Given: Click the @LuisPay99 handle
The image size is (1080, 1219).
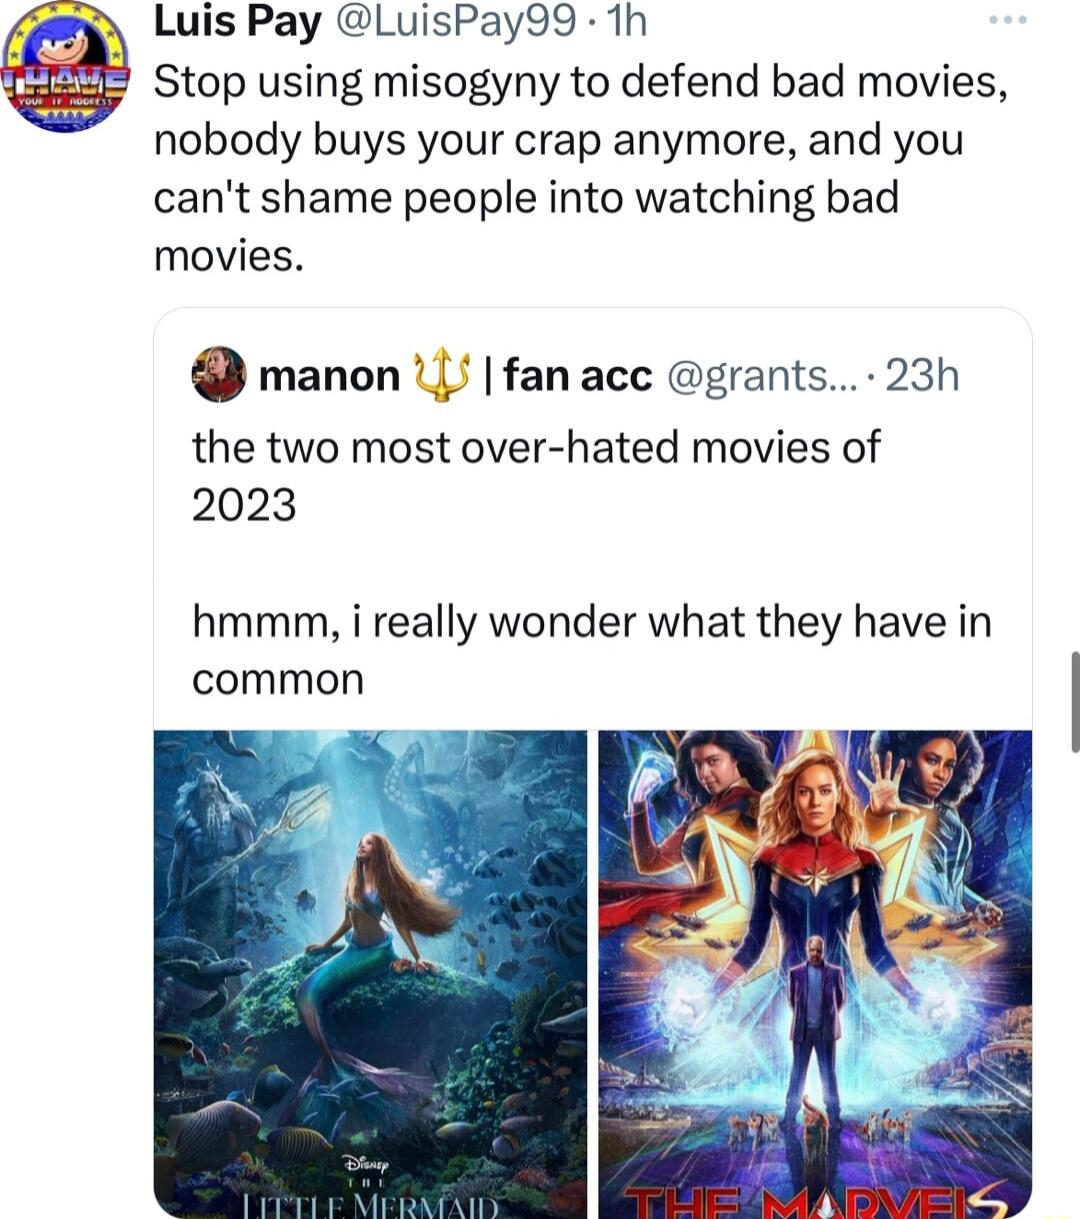Looking at the screenshot, I should 452,21.
